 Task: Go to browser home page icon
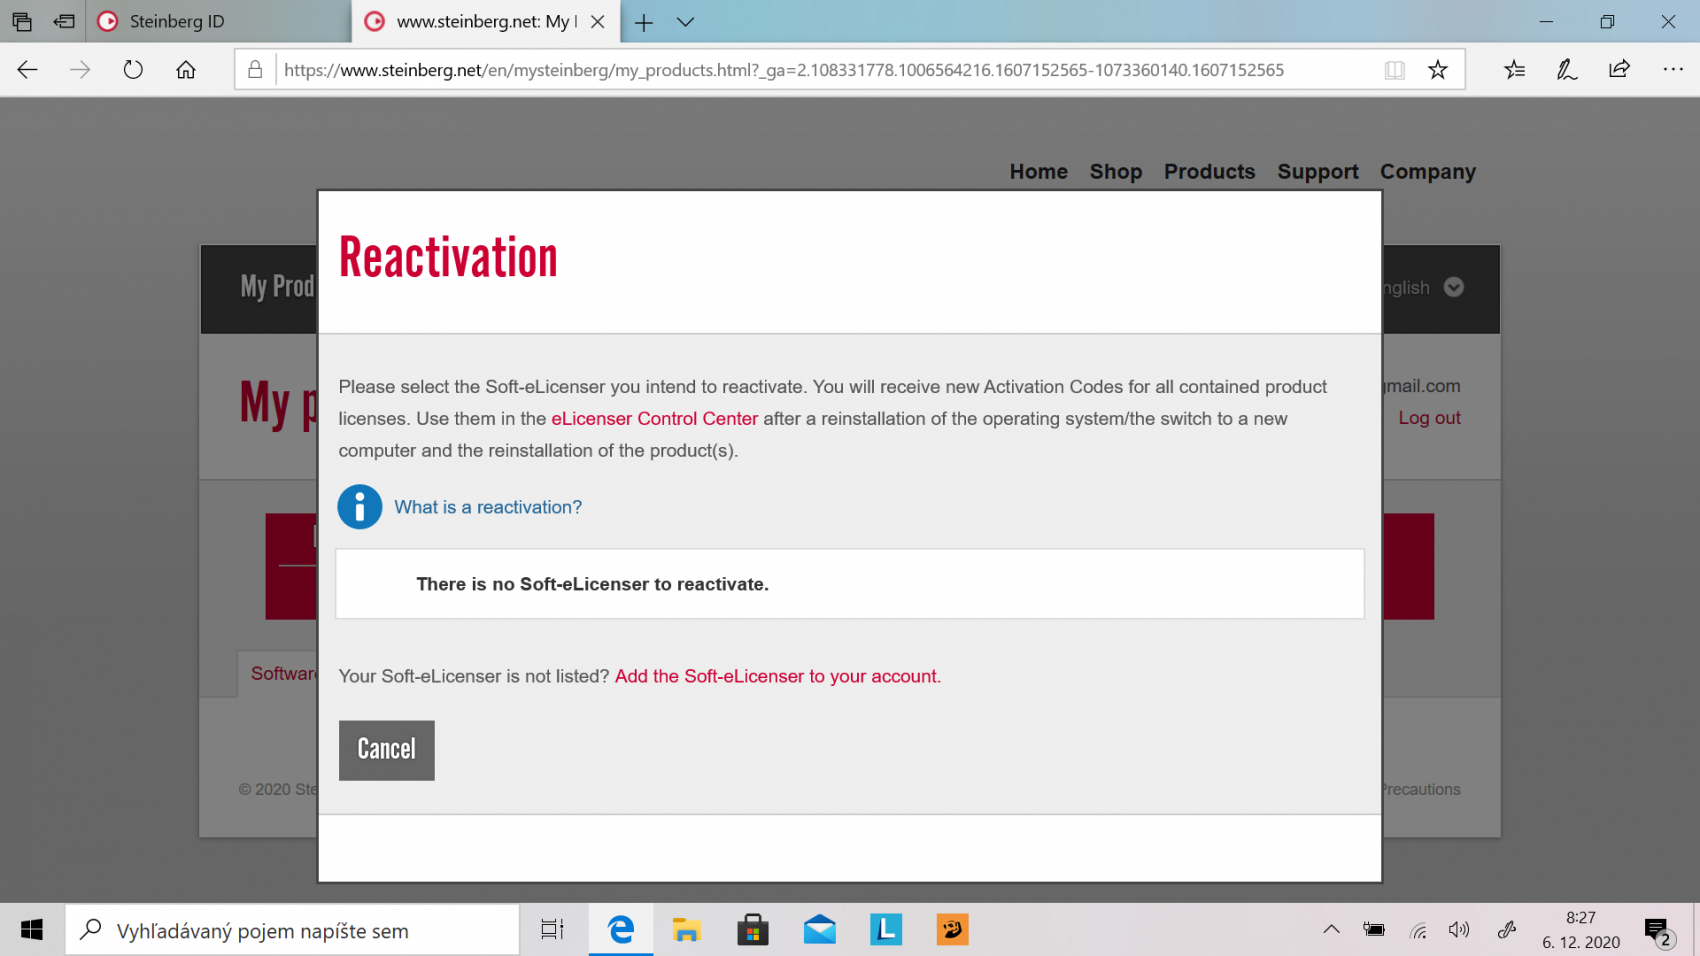pyautogui.click(x=186, y=70)
